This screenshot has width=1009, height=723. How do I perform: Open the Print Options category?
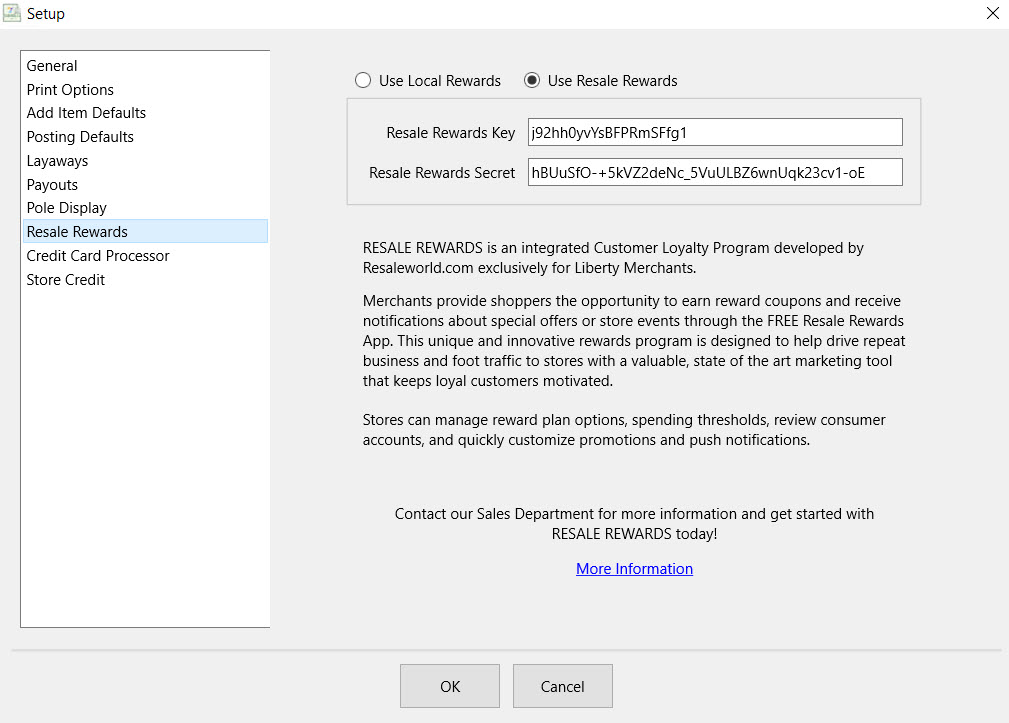point(70,90)
